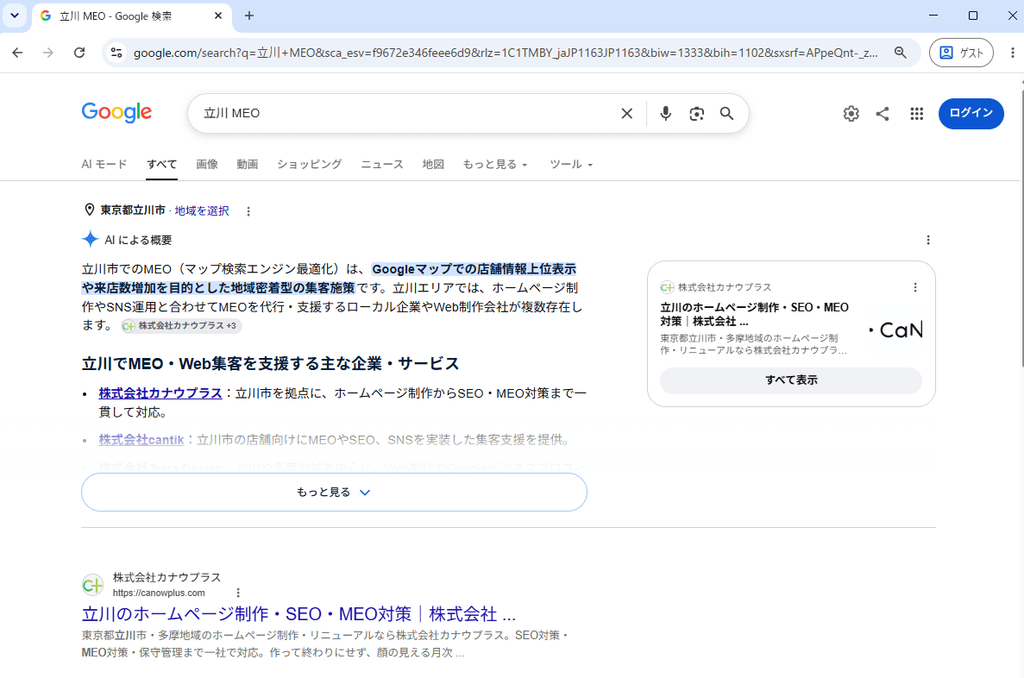The width and height of the screenshot is (1024, 678).
Task: Expand the もっと見る dropdown in tabs
Action: [x=495, y=164]
